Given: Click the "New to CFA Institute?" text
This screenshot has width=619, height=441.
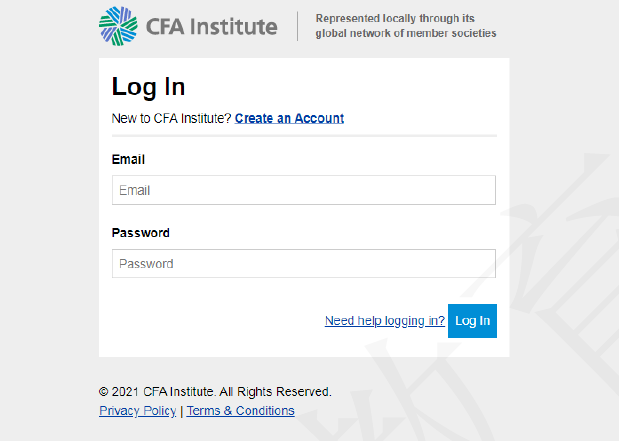Looking at the screenshot, I should tap(171, 118).
